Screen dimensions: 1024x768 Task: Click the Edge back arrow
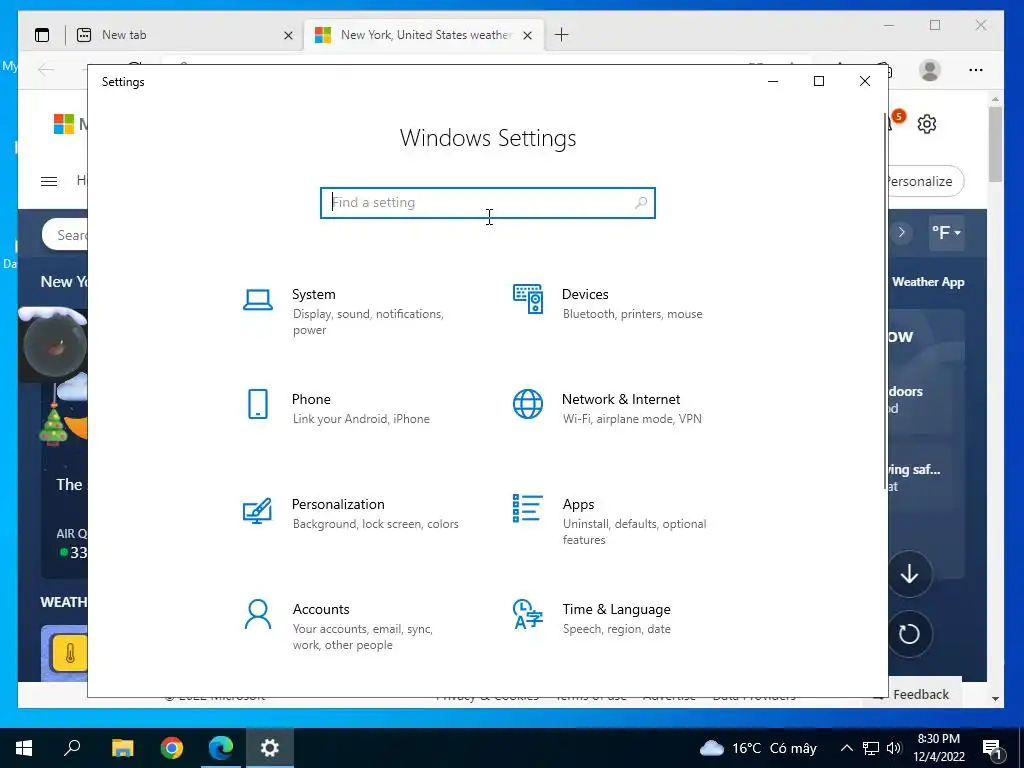(46, 70)
